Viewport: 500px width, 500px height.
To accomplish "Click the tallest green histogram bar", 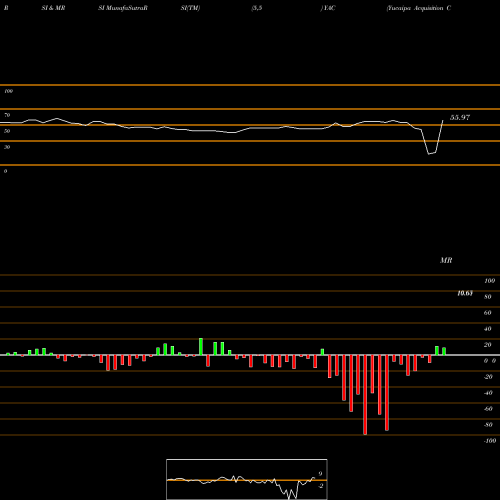I will coord(201,347).
